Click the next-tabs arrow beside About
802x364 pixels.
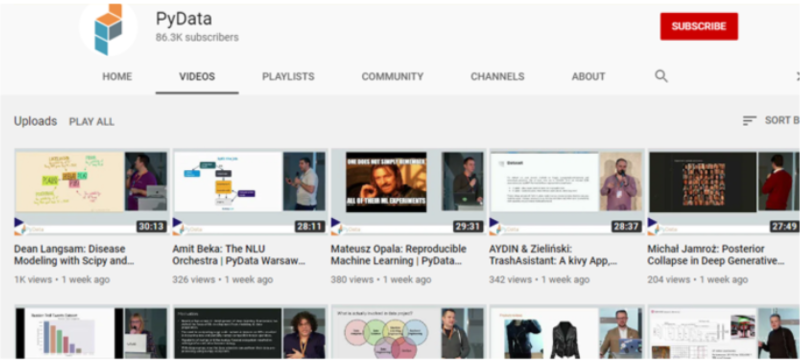click(x=798, y=77)
